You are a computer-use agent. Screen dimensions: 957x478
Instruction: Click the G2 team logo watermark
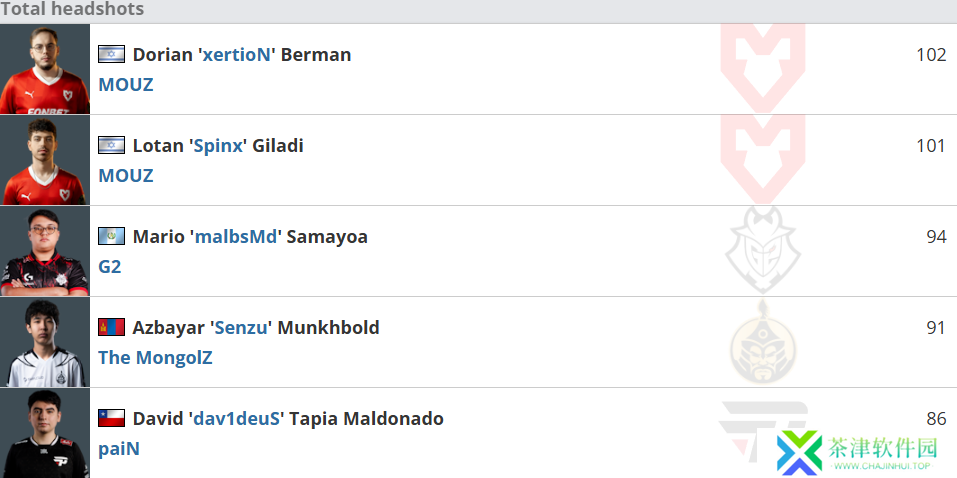[x=763, y=251]
